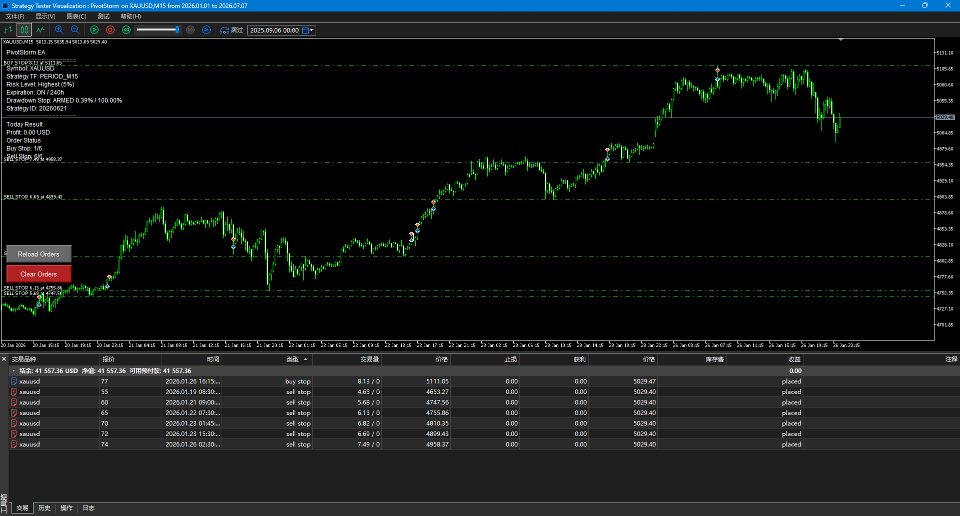Open the 测试 menu
Viewport: 960px width, 516px height.
103,17
